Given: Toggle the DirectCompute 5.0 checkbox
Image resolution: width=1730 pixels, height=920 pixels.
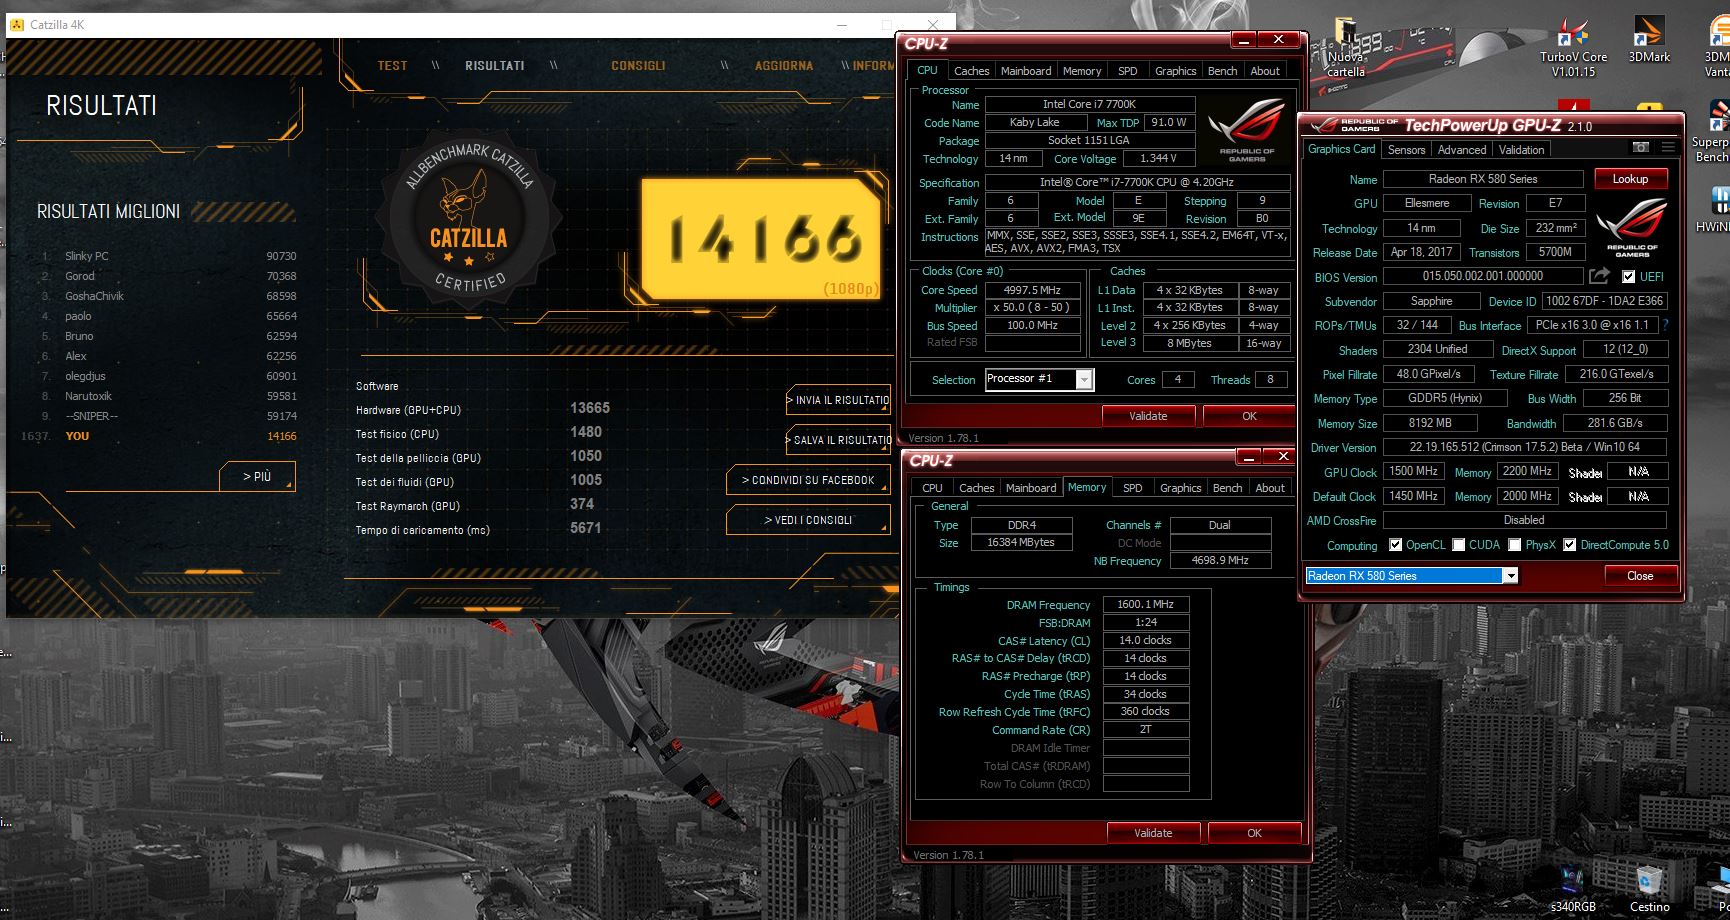Looking at the screenshot, I should (x=1570, y=545).
